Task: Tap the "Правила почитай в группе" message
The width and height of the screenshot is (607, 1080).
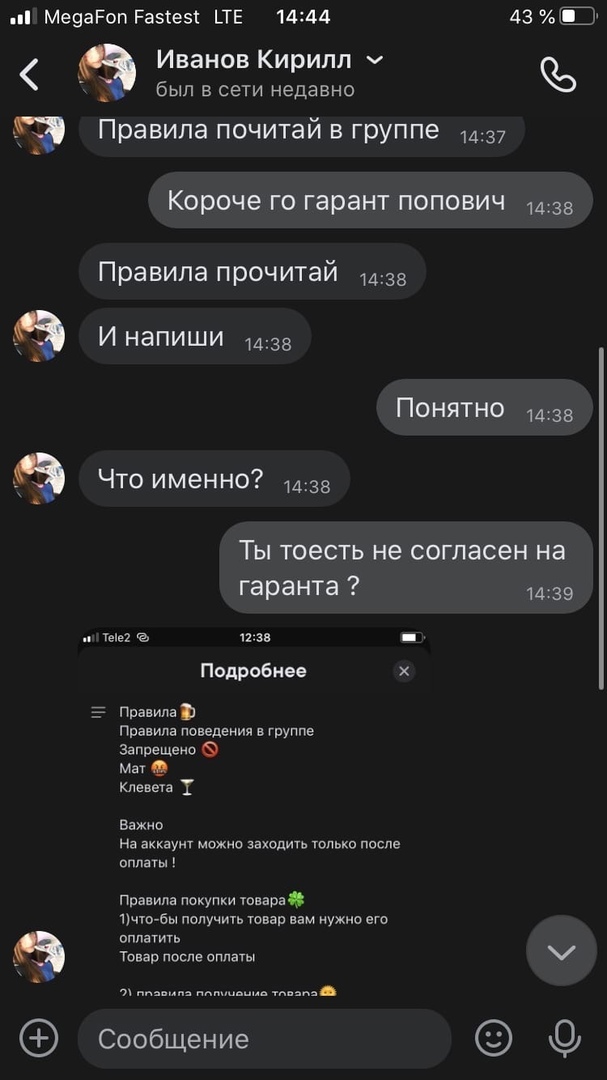Action: coord(302,132)
